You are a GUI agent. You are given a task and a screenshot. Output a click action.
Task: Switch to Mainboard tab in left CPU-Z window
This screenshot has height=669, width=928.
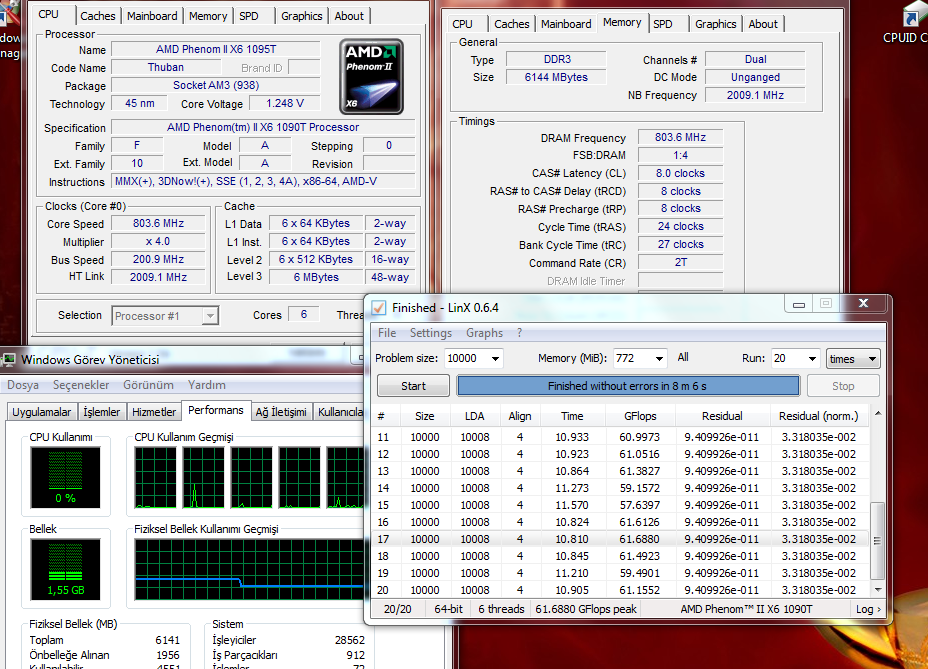pyautogui.click(x=152, y=16)
